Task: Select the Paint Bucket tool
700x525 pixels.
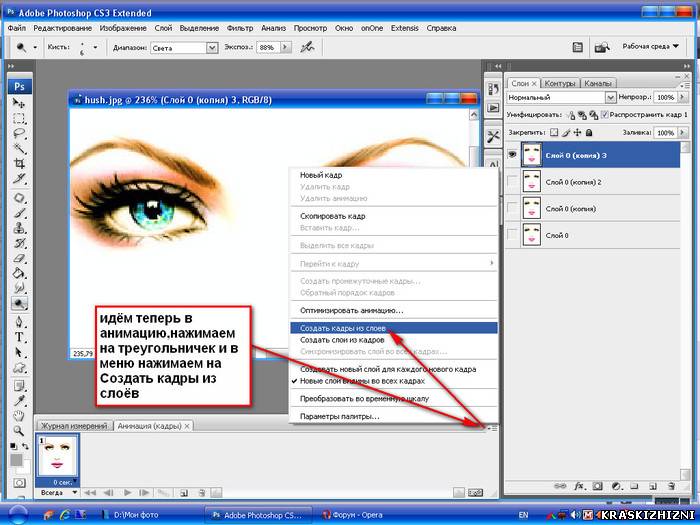Action: coord(19,273)
